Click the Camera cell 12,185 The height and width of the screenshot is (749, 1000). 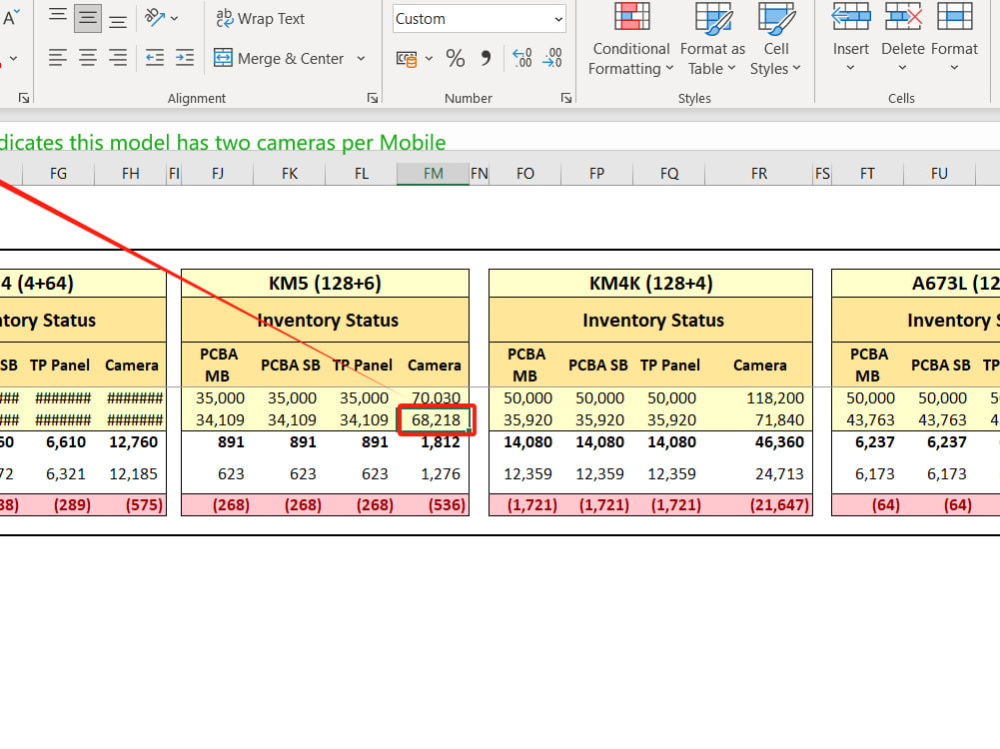click(x=131, y=474)
